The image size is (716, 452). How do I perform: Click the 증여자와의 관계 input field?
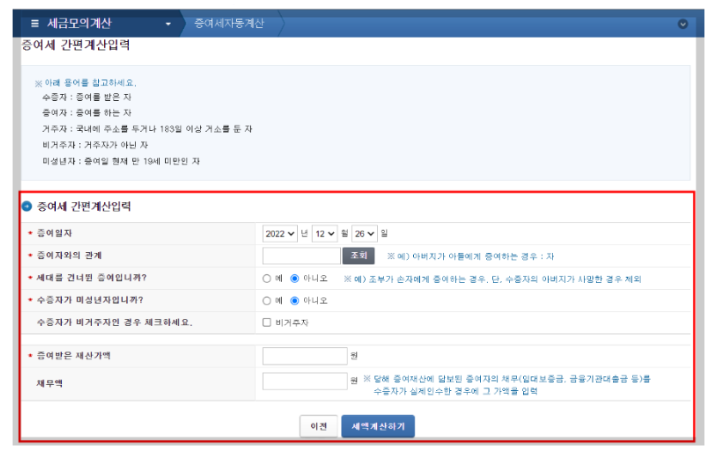click(301, 256)
